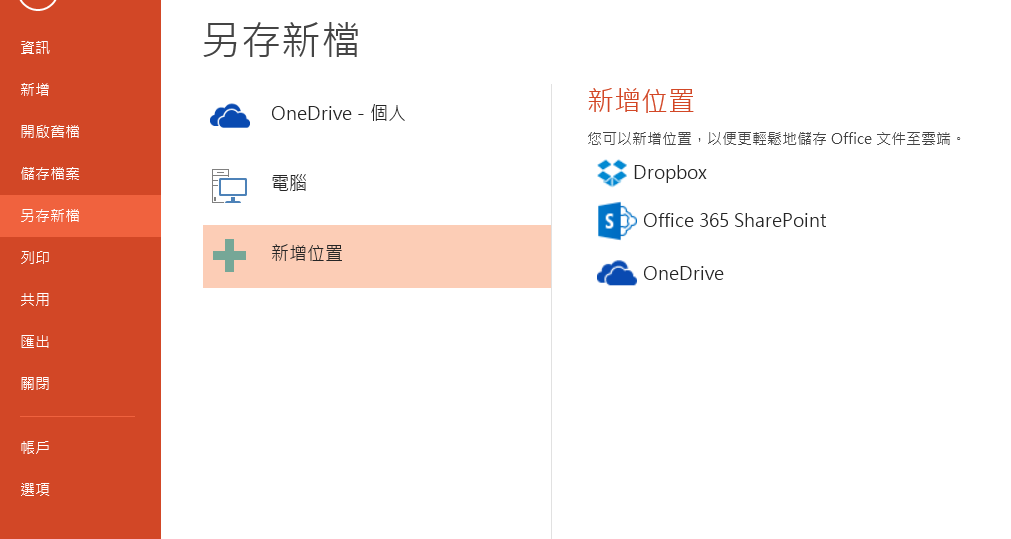The image size is (1011, 539).
Task: Add Office 365 SharePoint as location
Action: (712, 221)
